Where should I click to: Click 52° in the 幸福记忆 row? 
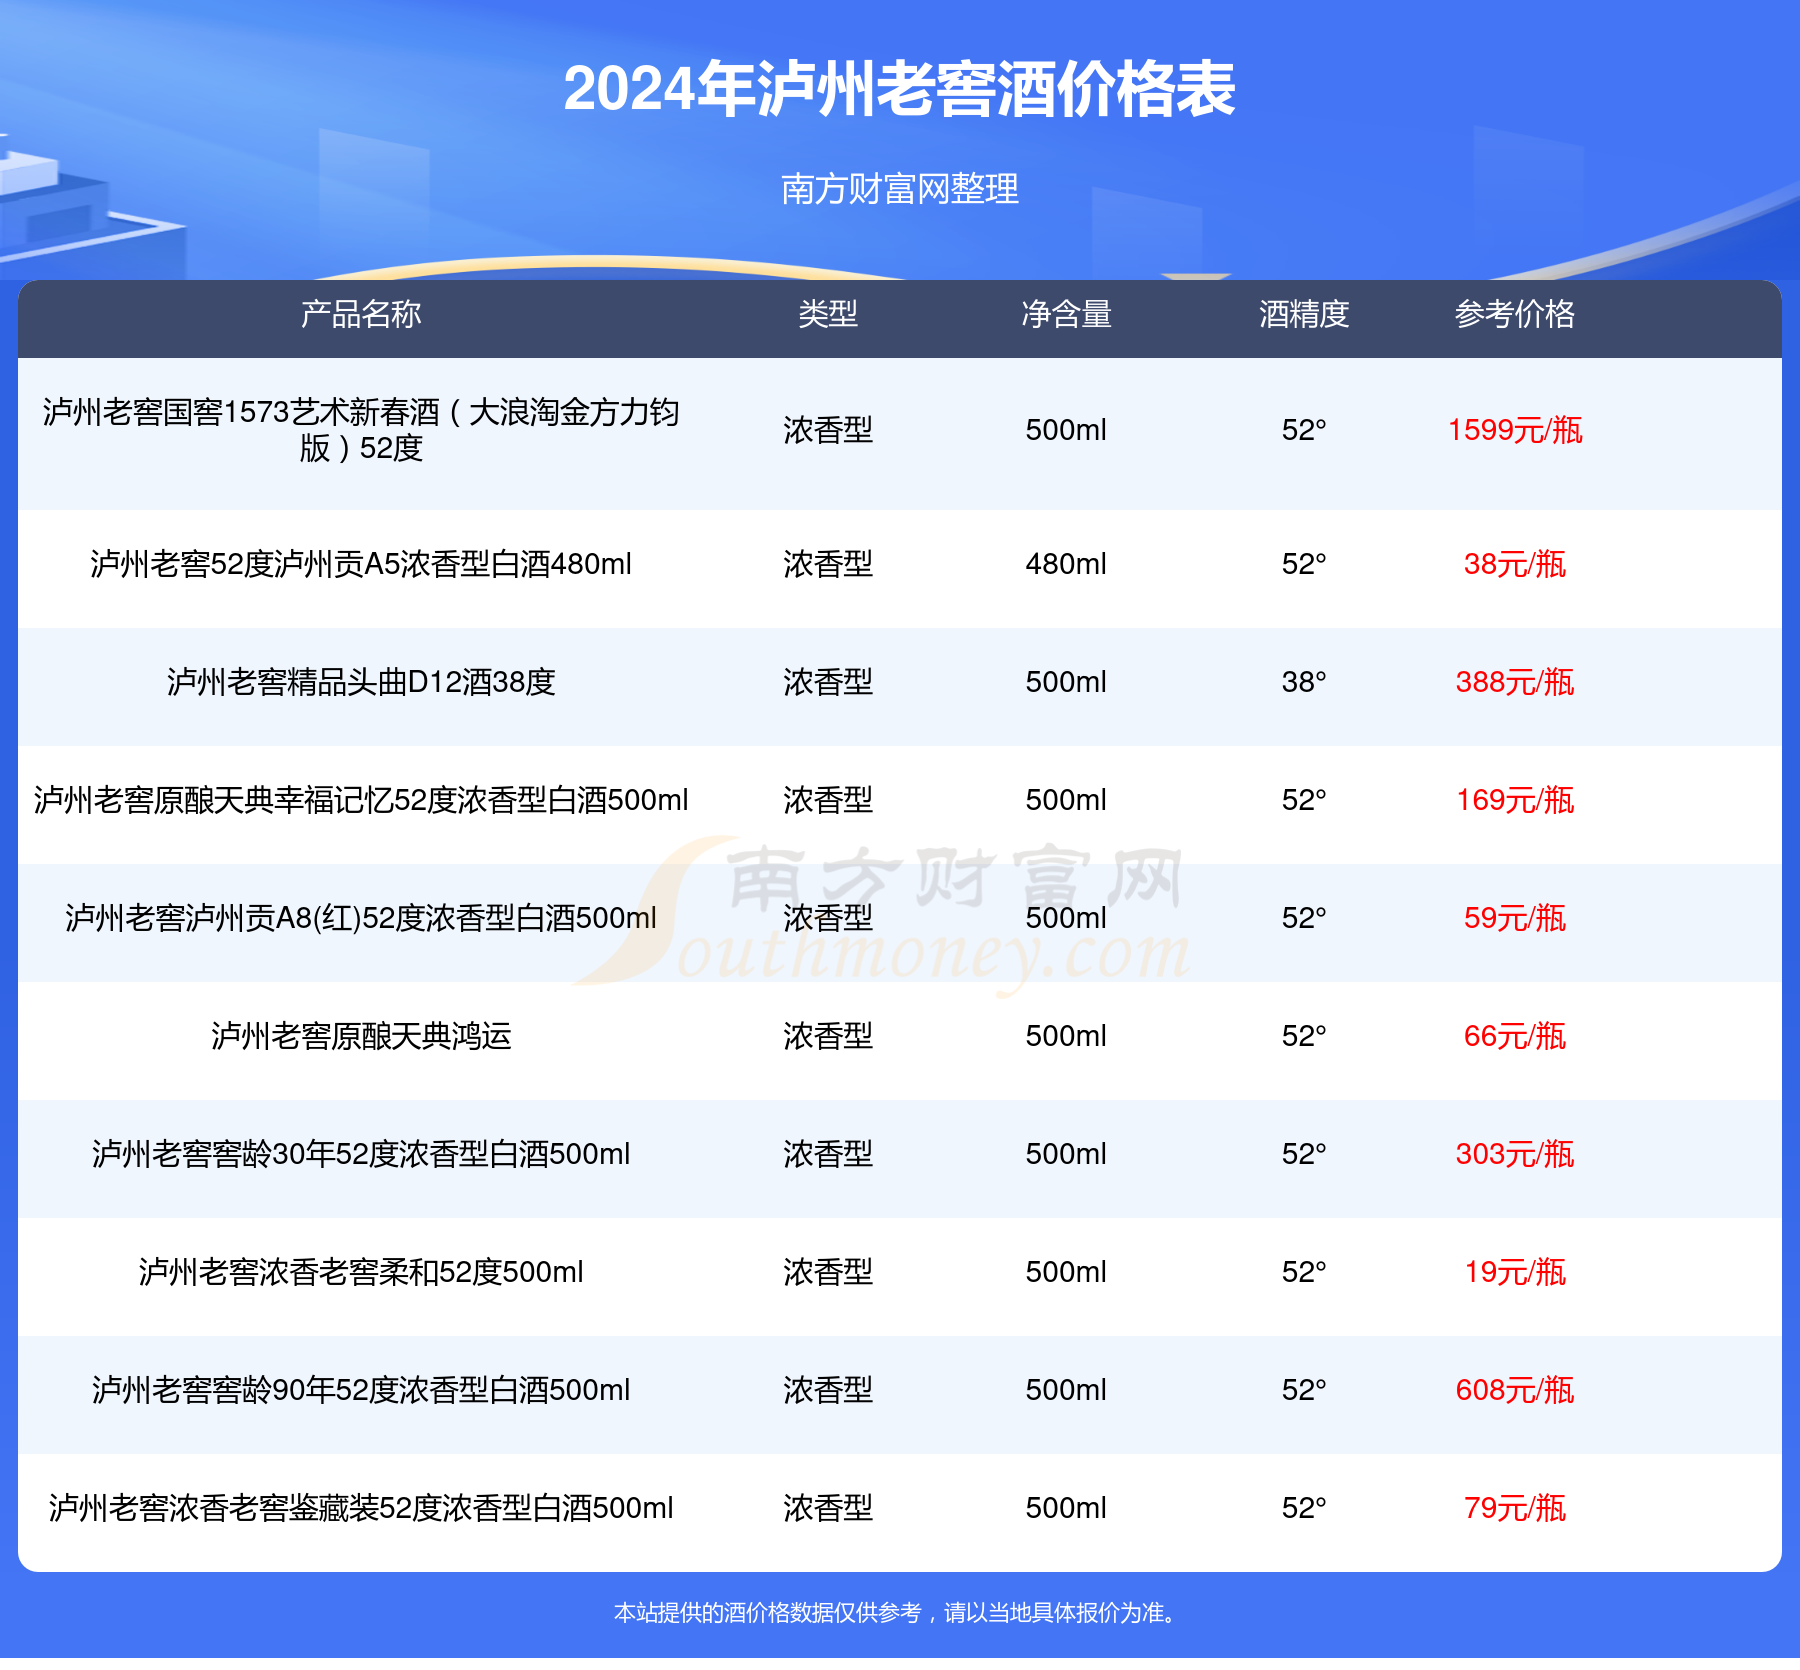point(1304,800)
